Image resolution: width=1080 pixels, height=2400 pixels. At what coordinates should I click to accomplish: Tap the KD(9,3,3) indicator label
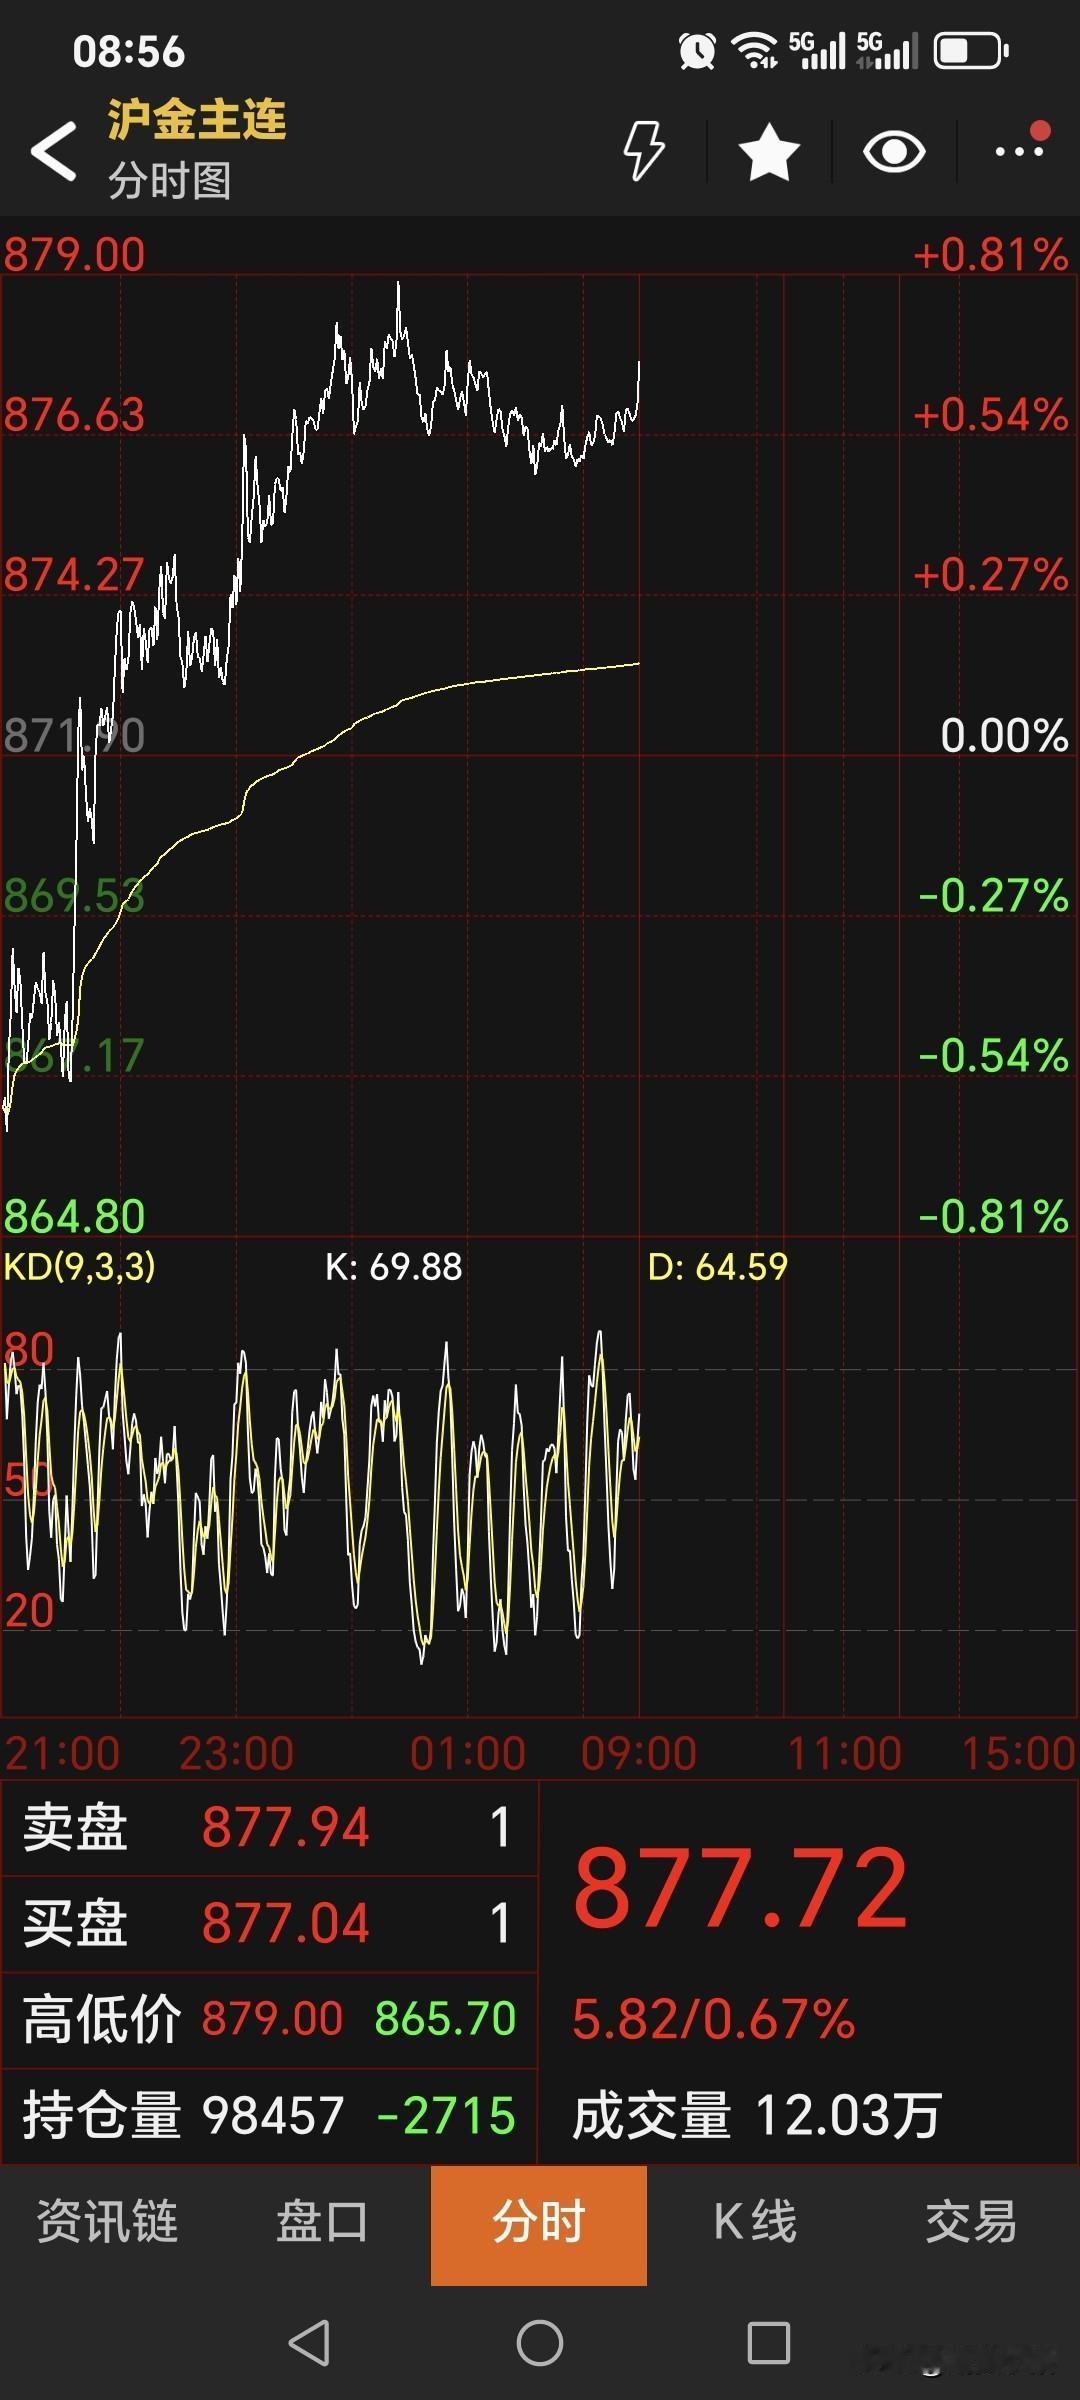[80, 1267]
